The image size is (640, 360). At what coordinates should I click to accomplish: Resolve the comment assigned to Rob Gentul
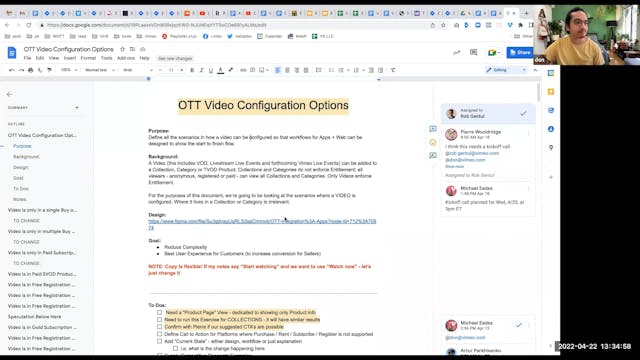click(523, 113)
